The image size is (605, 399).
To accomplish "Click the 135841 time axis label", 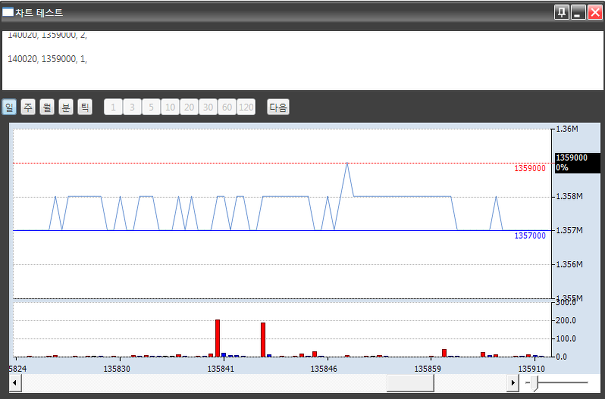I will tap(221, 369).
